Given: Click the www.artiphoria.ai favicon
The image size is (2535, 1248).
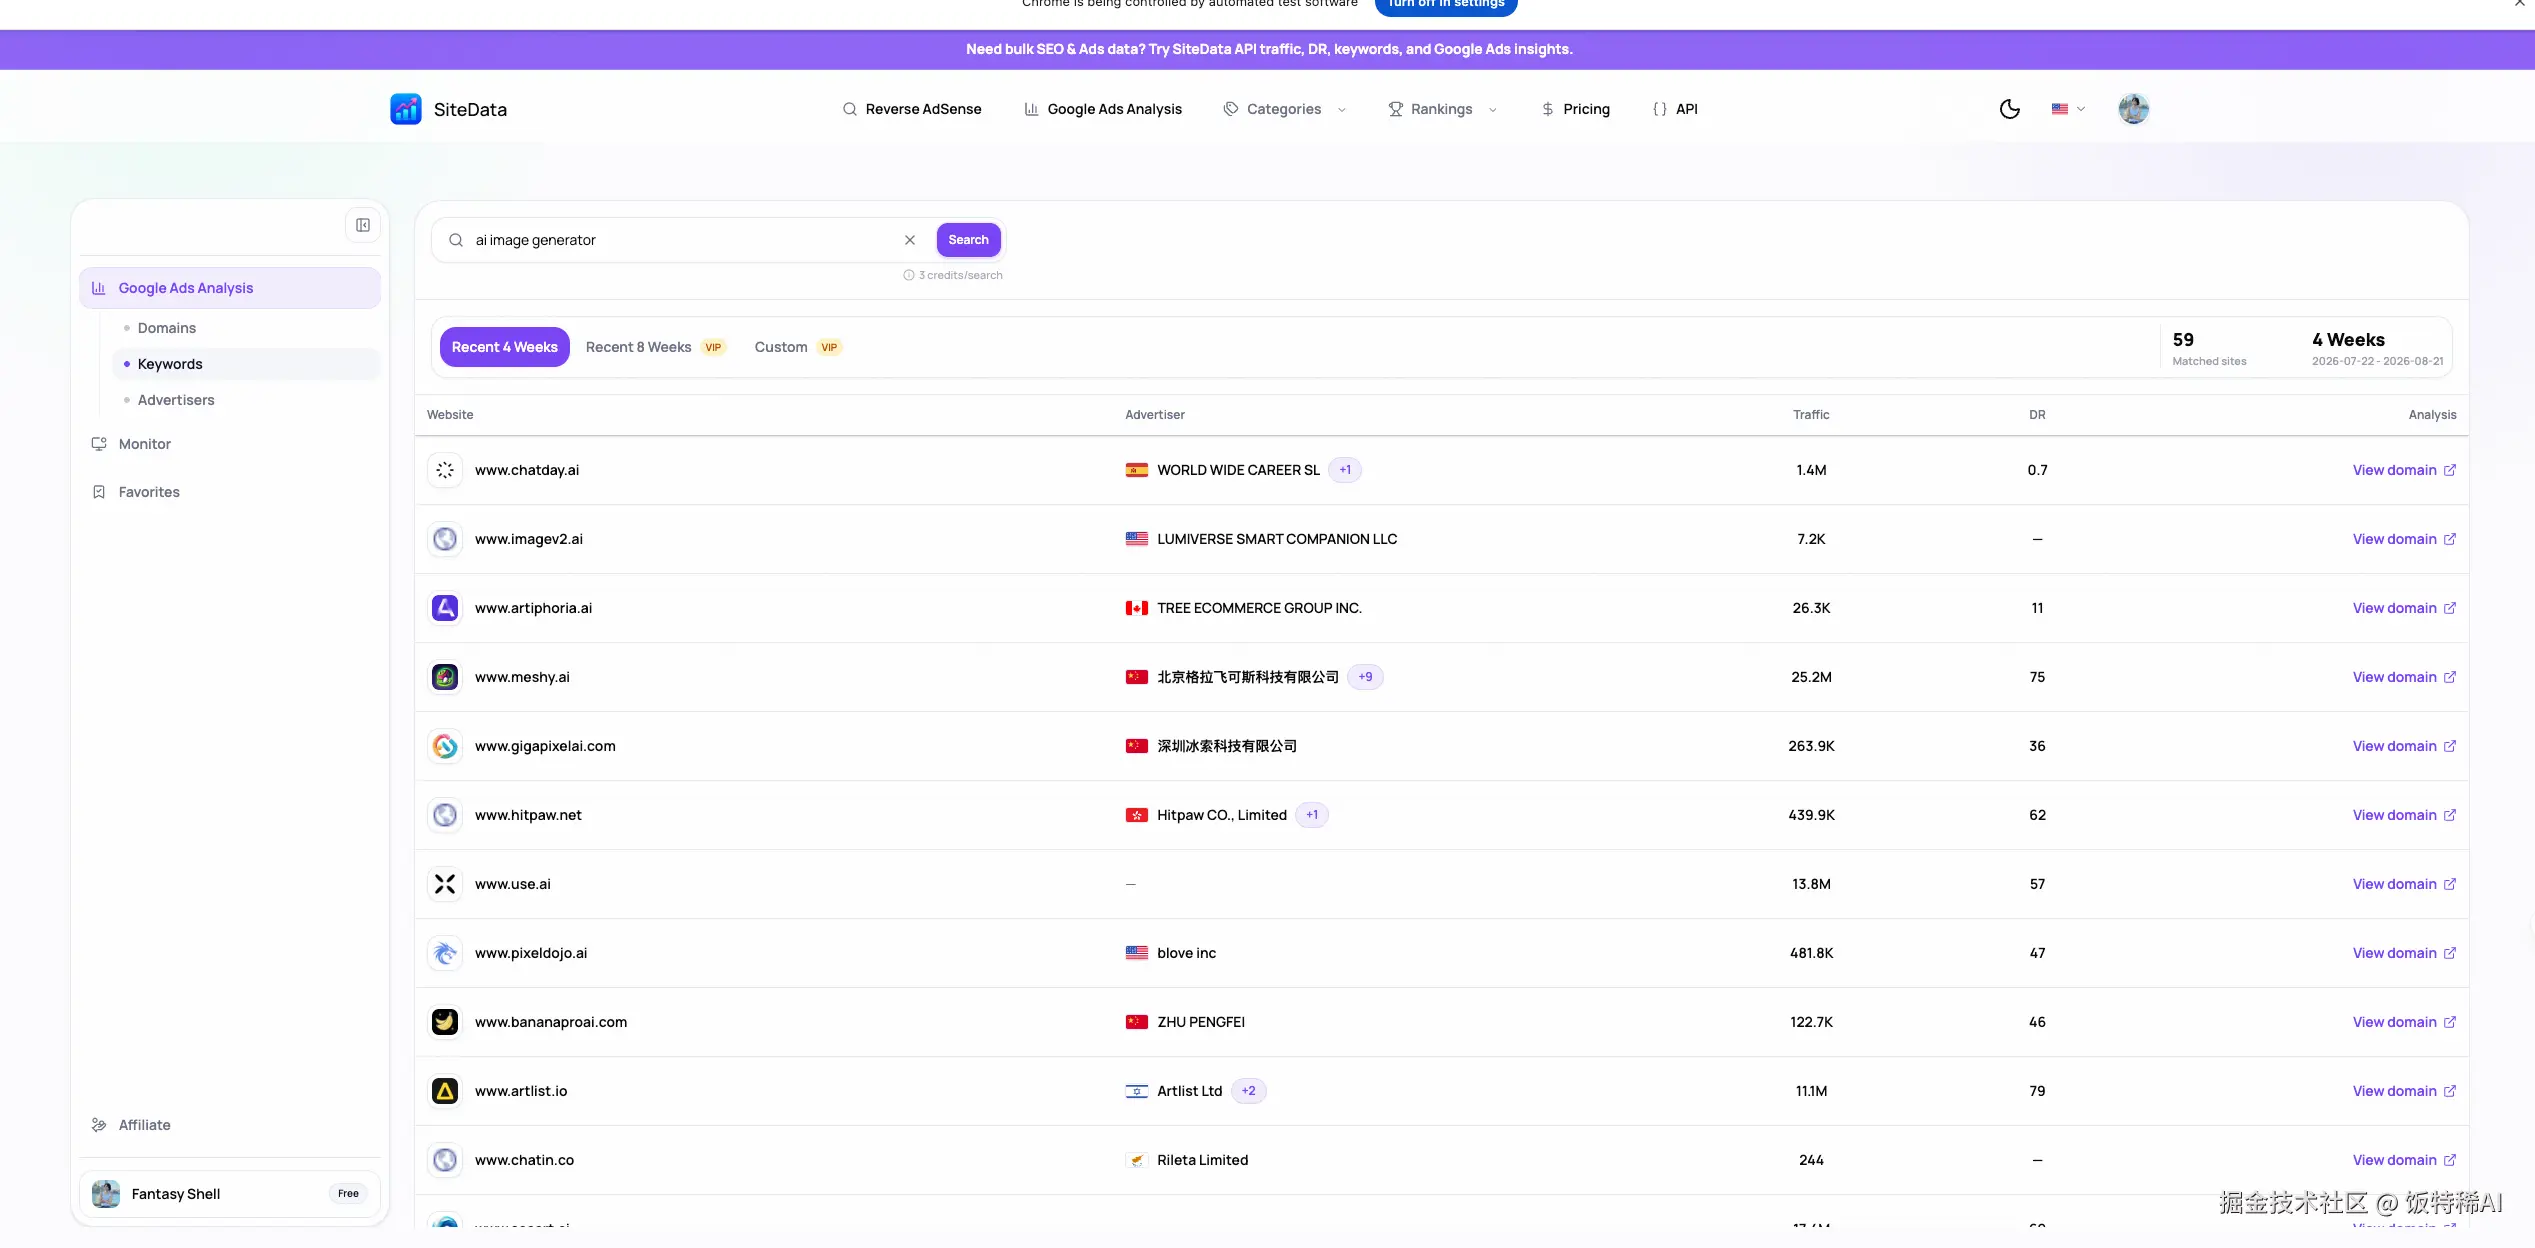Looking at the screenshot, I should [445, 608].
